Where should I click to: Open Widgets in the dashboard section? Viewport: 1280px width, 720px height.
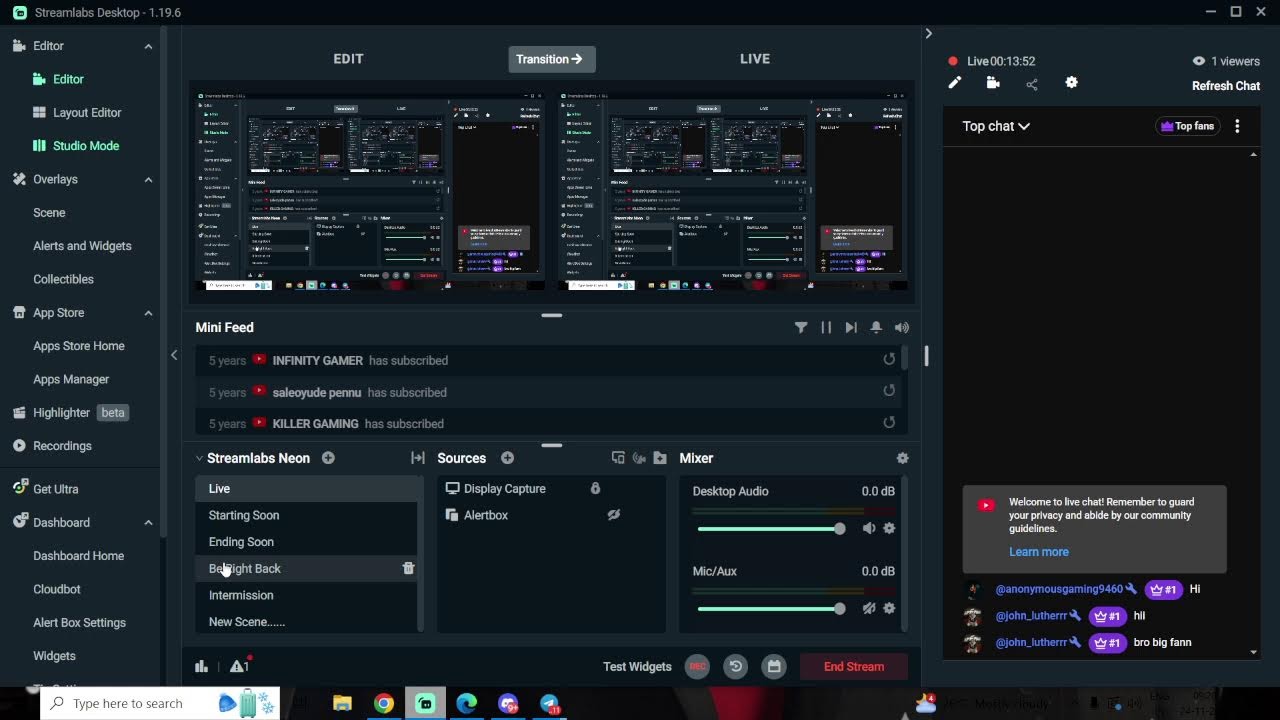pyautogui.click(x=54, y=656)
